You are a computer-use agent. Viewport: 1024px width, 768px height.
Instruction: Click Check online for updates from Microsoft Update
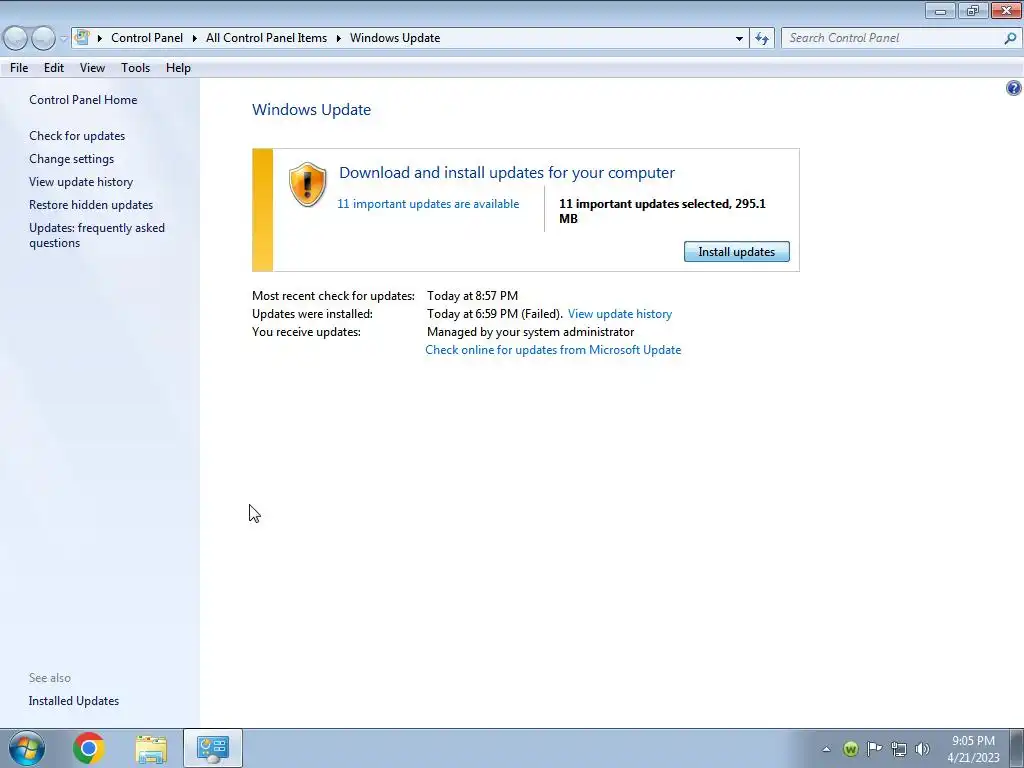(x=553, y=349)
